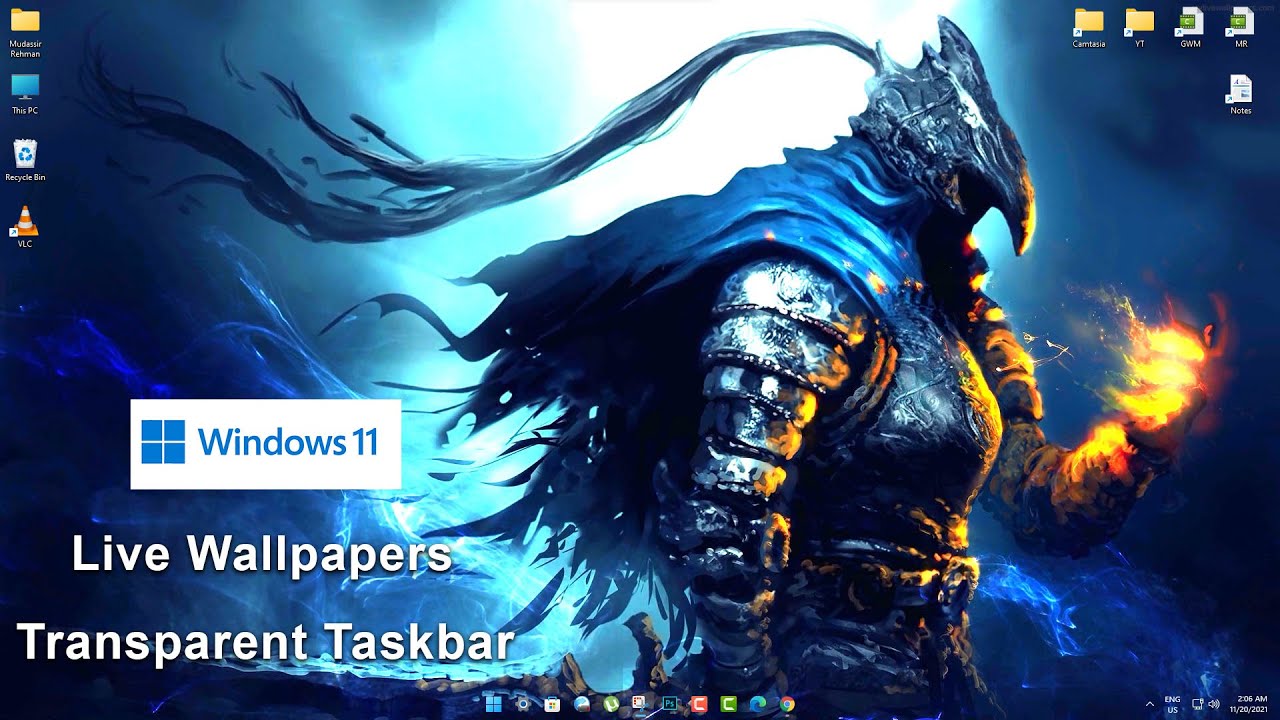
Task: Launch Photoshop from the taskbar
Action: (670, 704)
